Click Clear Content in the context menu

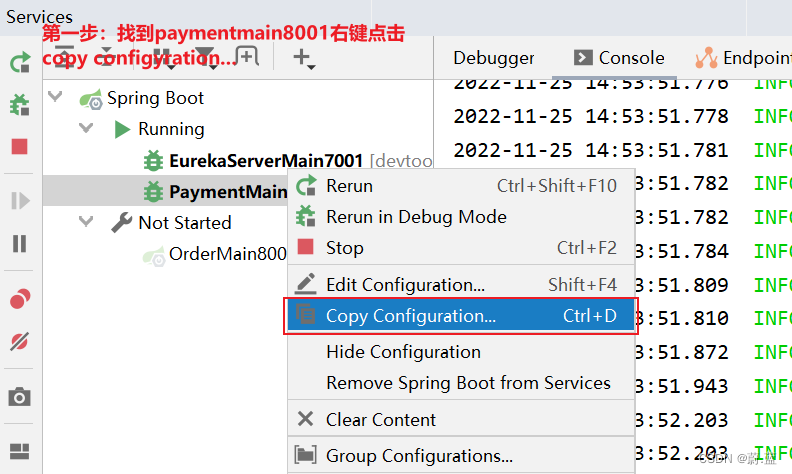pyautogui.click(x=380, y=420)
